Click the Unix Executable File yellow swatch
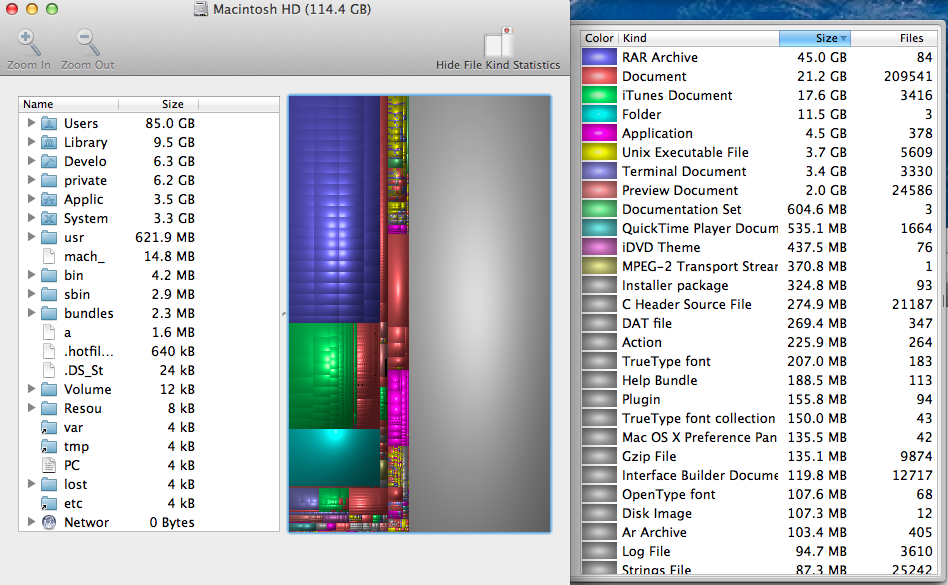948x585 pixels. click(x=599, y=152)
